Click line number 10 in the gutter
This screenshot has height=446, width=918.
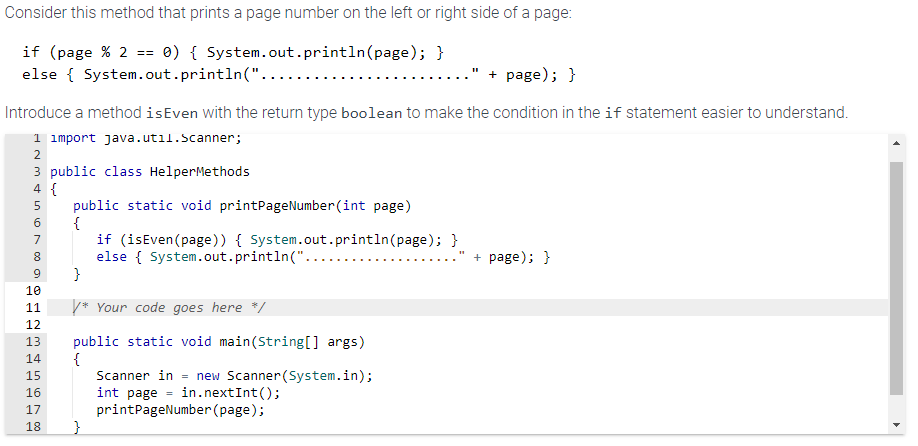click(33, 291)
